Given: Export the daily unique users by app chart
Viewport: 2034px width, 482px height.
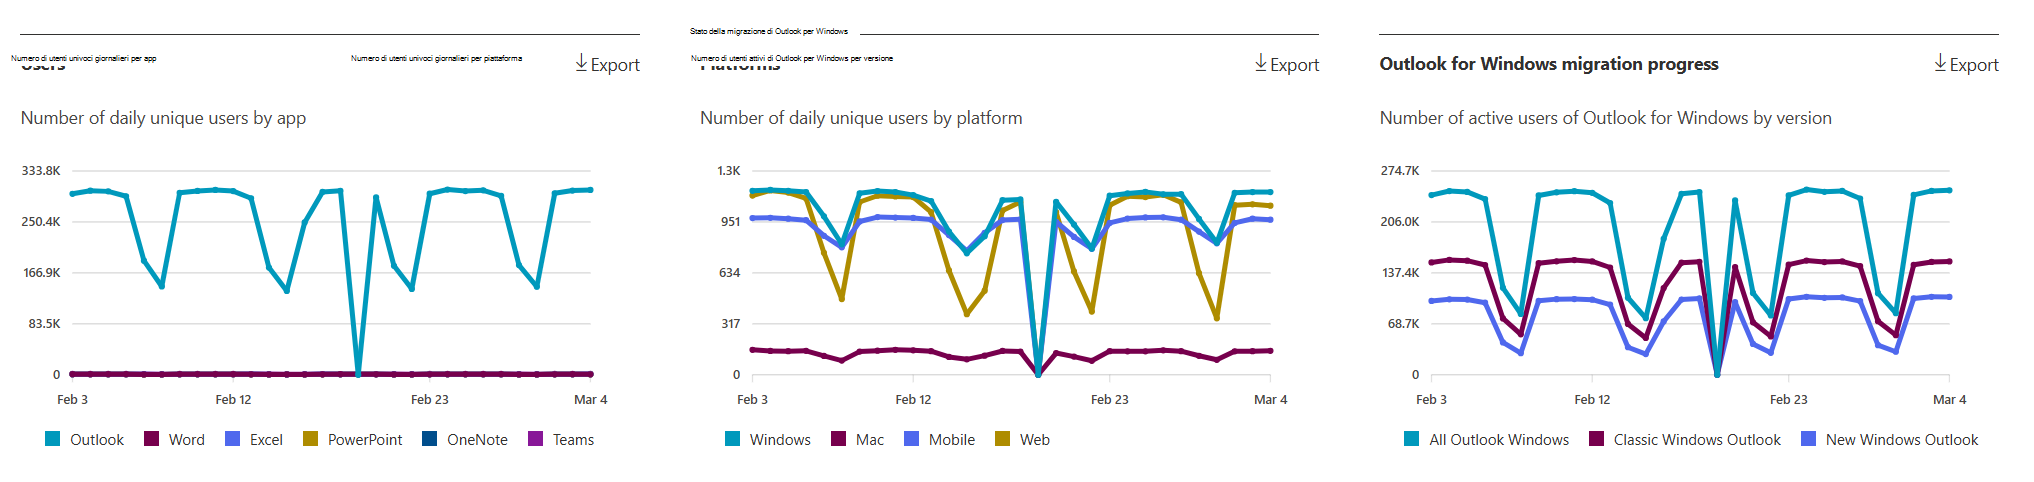Looking at the screenshot, I should [607, 64].
